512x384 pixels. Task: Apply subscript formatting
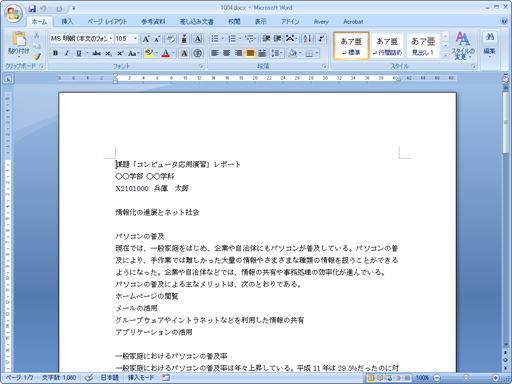click(x=108, y=53)
